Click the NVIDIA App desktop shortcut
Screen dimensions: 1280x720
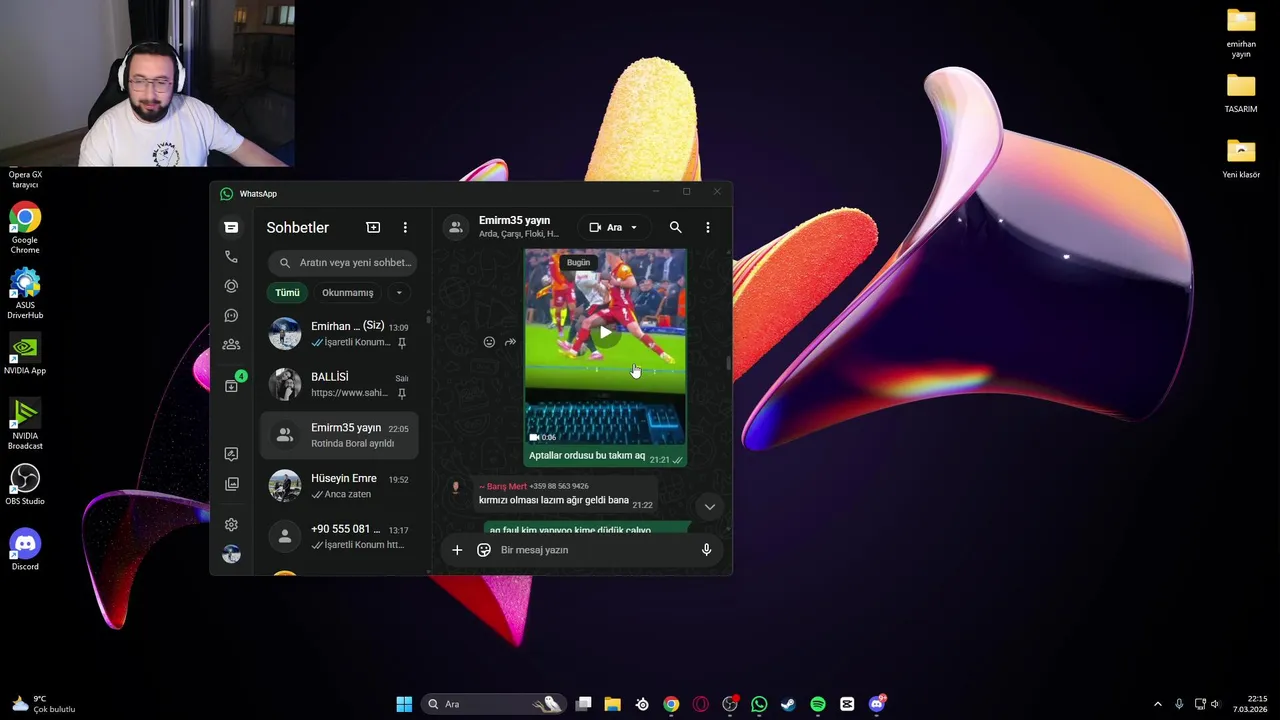tap(25, 354)
